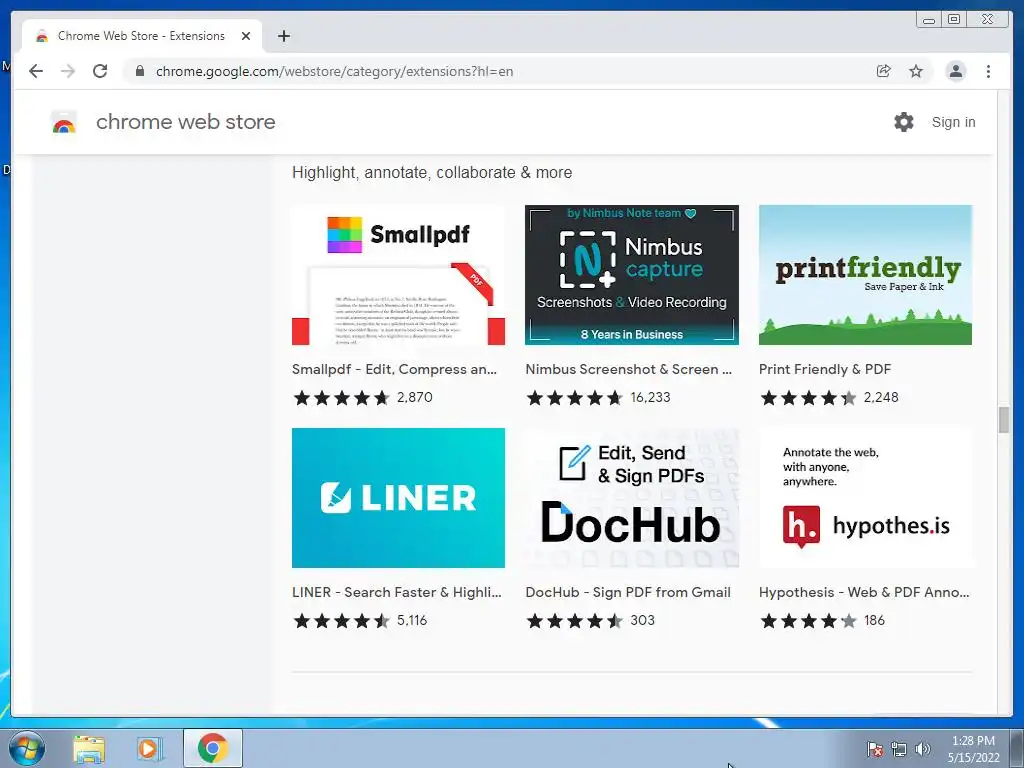This screenshot has width=1024, height=768.
Task: Open the LINER extension thumbnail
Action: (x=398, y=498)
